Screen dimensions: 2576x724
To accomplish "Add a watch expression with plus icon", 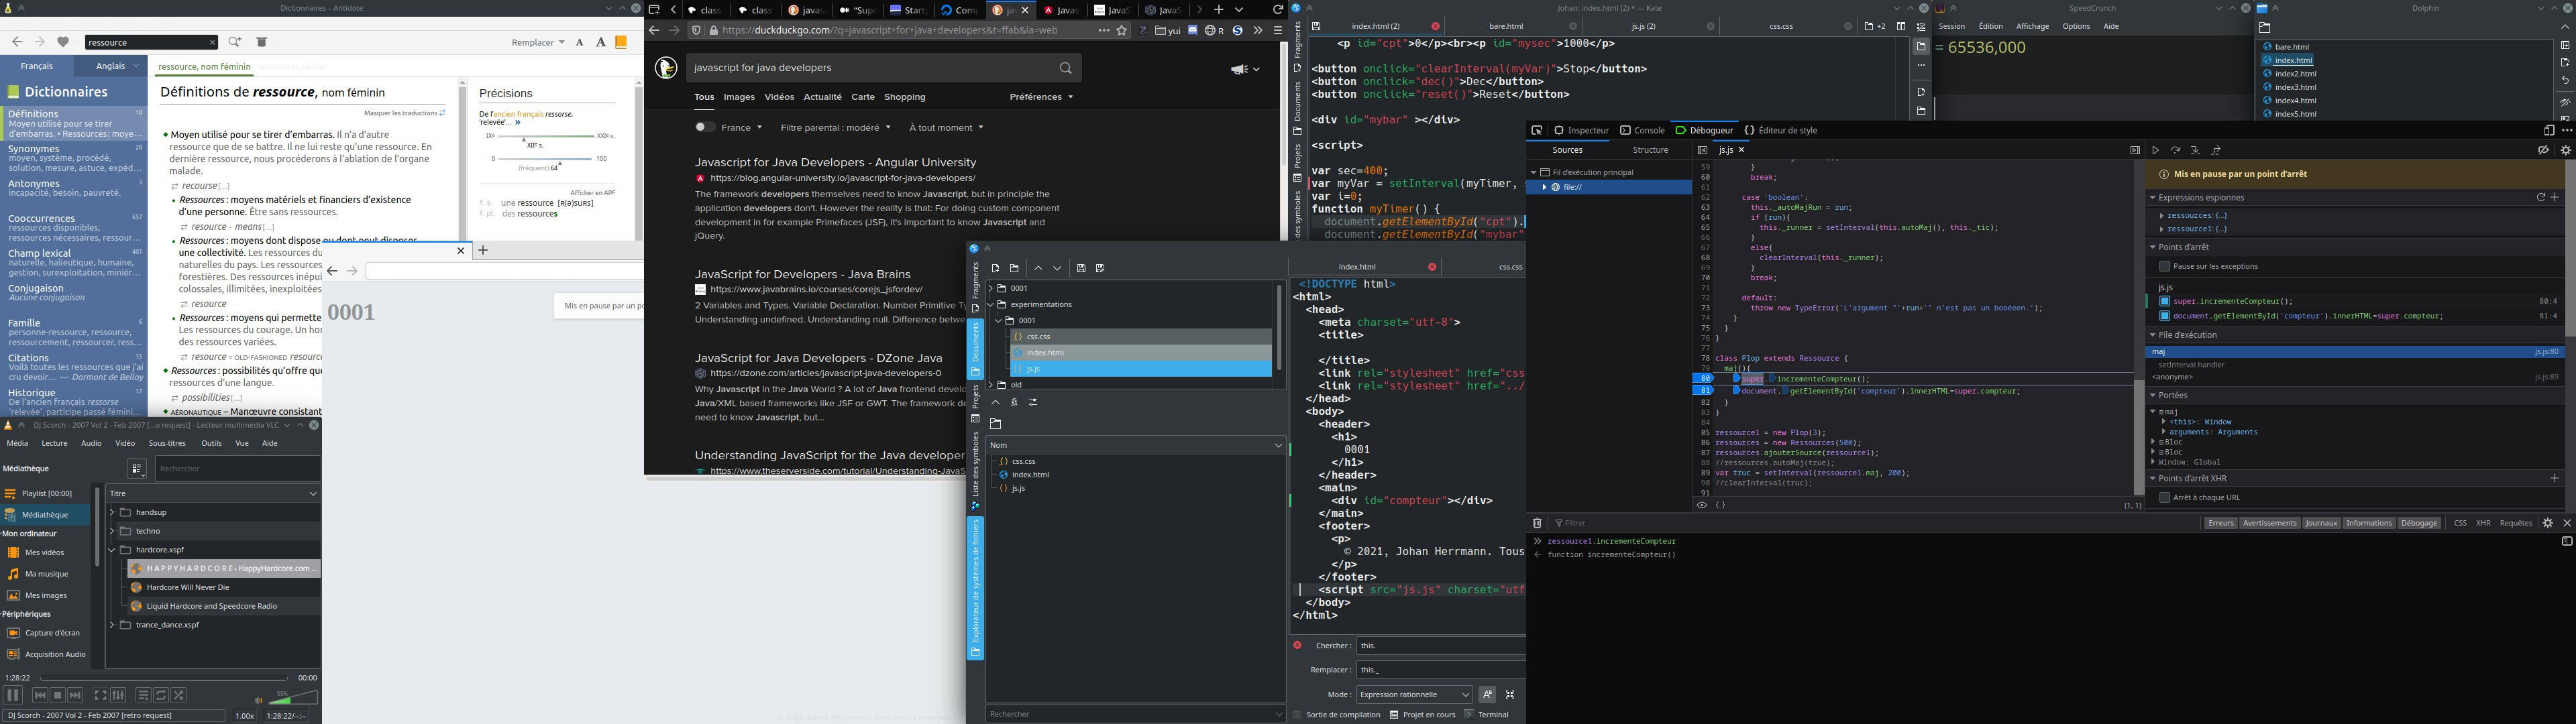I will (2554, 197).
